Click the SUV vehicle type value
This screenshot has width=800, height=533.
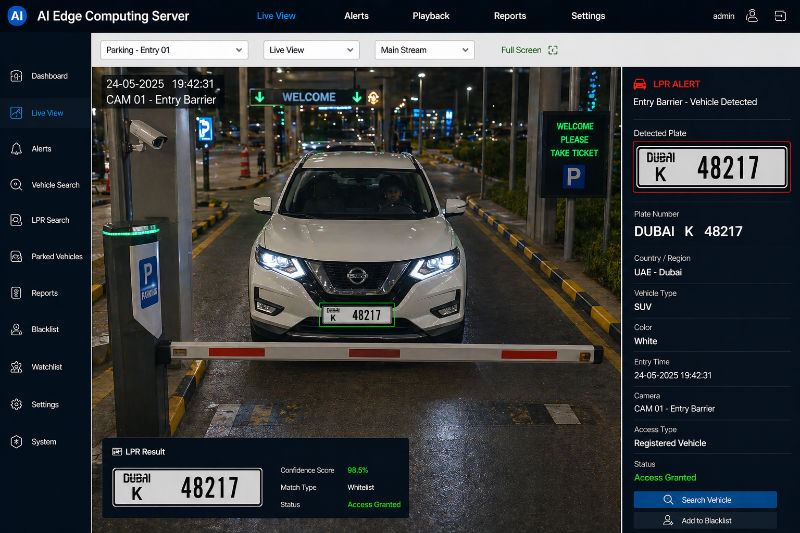(642, 307)
